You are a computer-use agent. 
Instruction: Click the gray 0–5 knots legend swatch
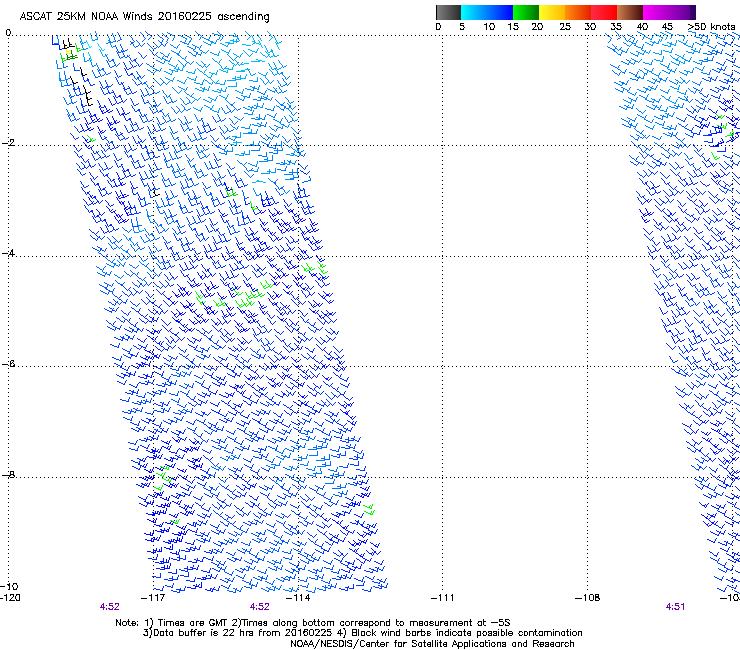point(448,12)
